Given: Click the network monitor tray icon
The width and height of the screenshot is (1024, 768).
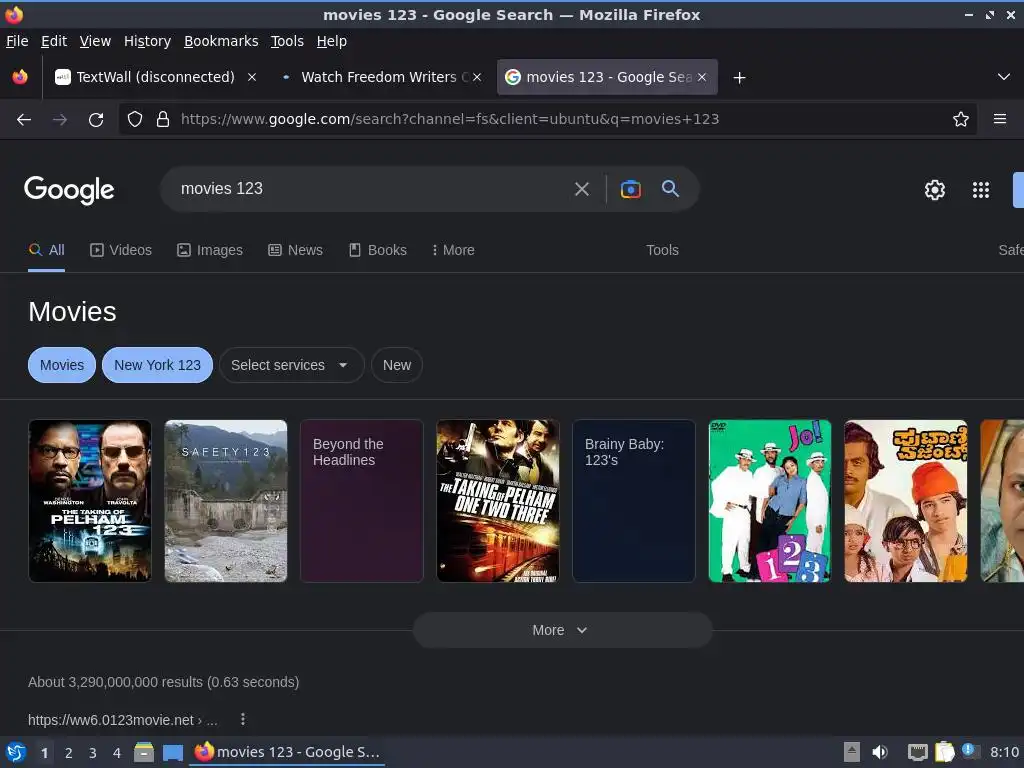Looking at the screenshot, I should 918,752.
